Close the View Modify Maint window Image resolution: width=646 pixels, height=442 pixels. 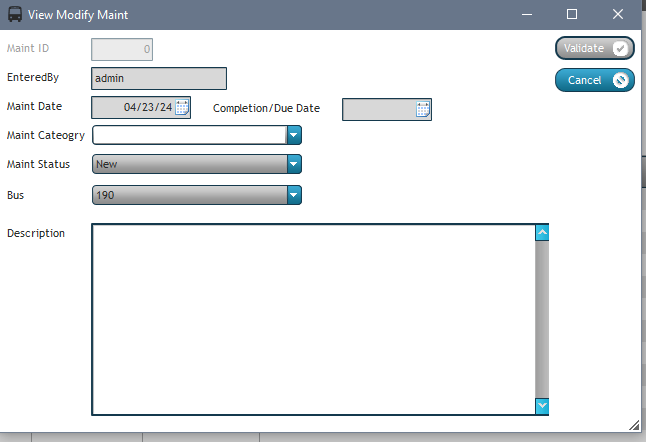(619, 15)
